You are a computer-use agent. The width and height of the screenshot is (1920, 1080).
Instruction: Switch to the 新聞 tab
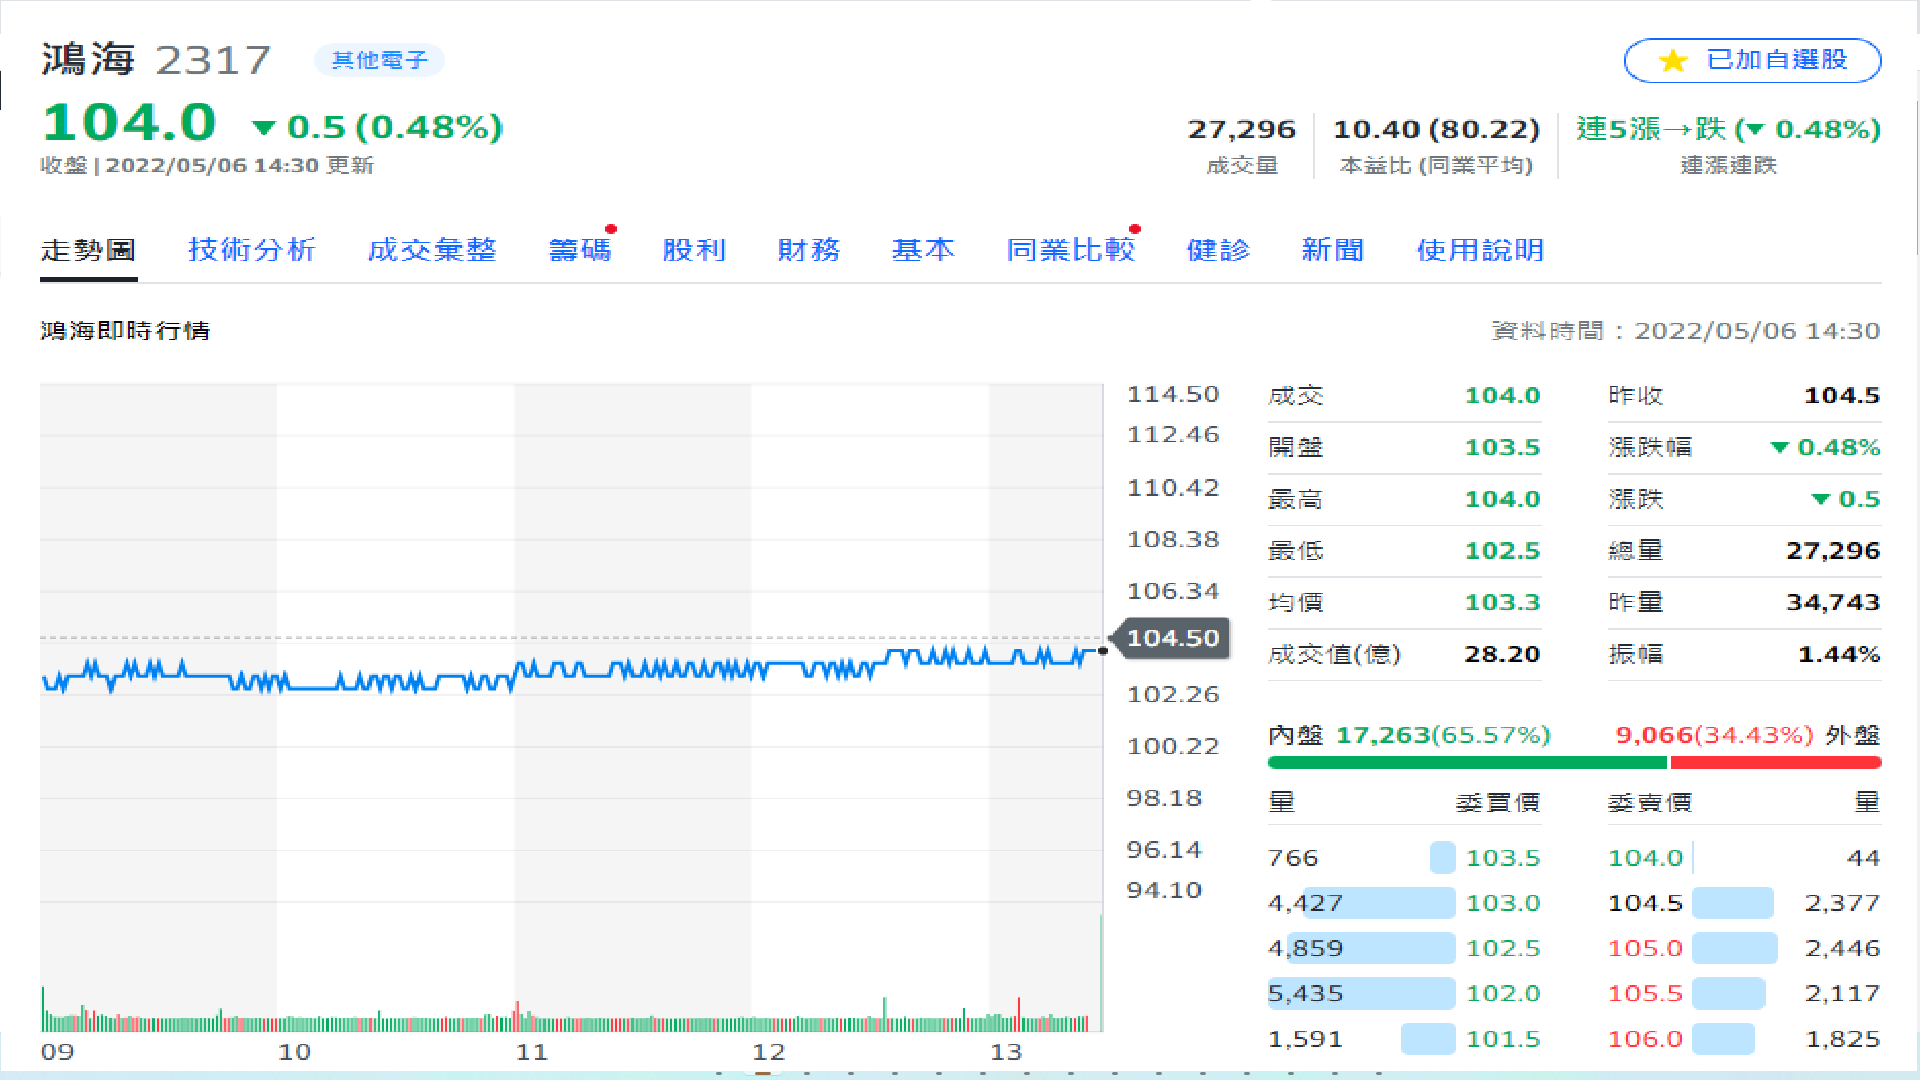coord(1333,250)
